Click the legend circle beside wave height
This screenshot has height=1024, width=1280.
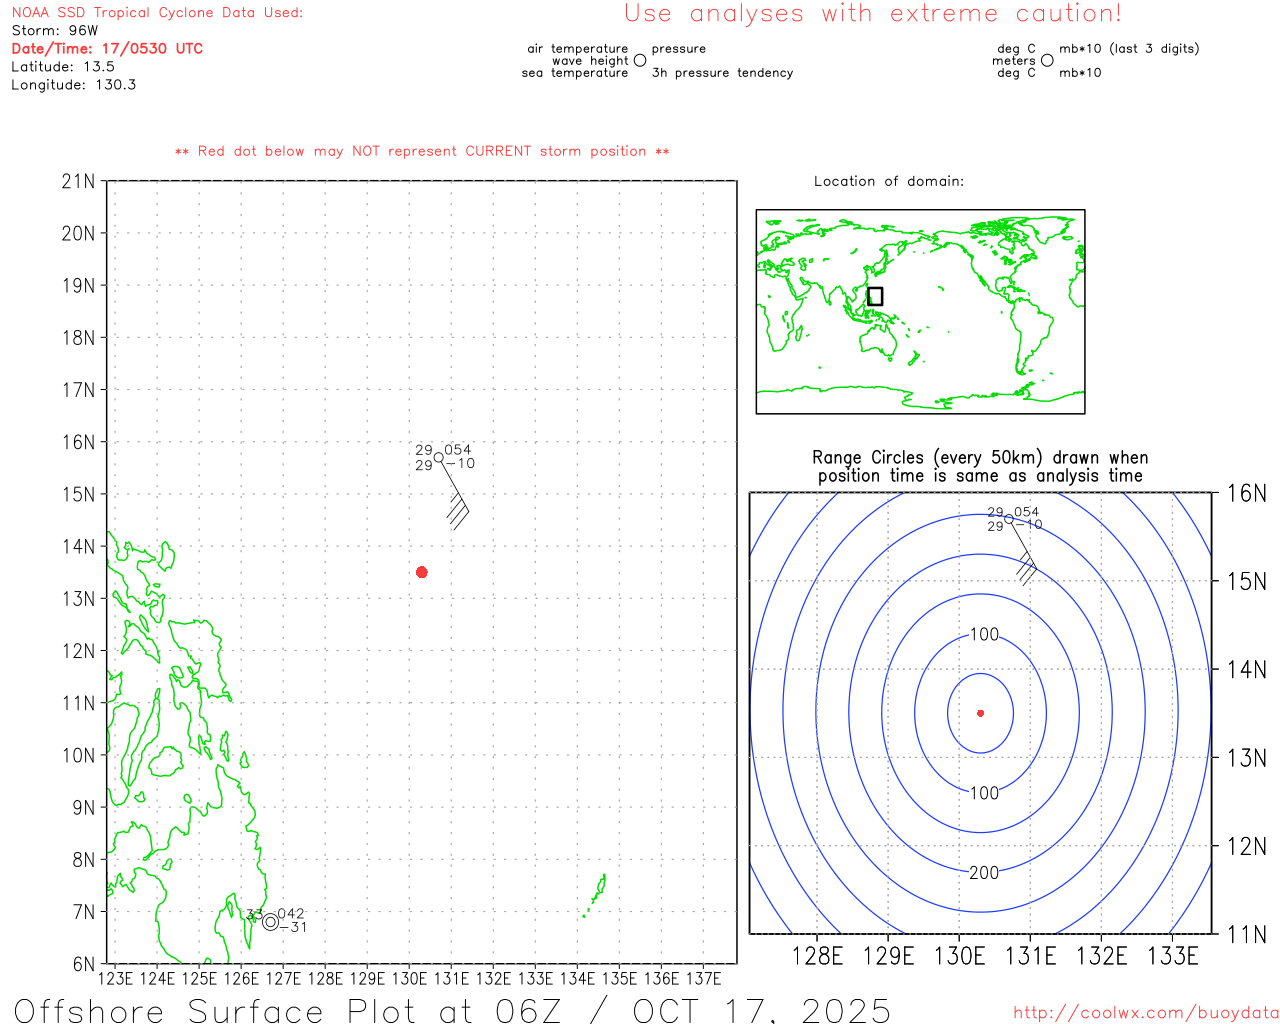point(640,61)
